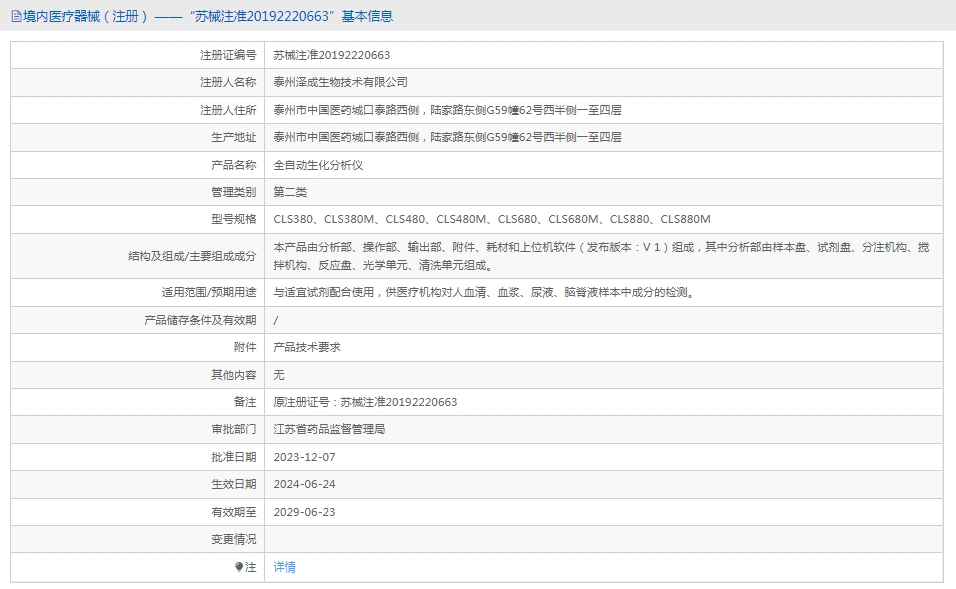Click the 有效期至 label
The width and height of the screenshot is (956, 589).
pyautogui.click(x=234, y=512)
